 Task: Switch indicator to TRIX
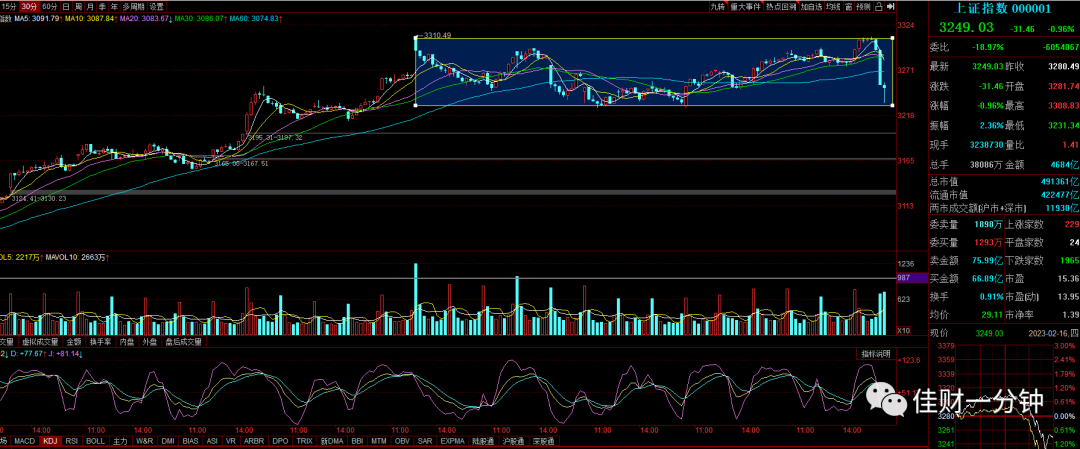pyautogui.click(x=304, y=441)
